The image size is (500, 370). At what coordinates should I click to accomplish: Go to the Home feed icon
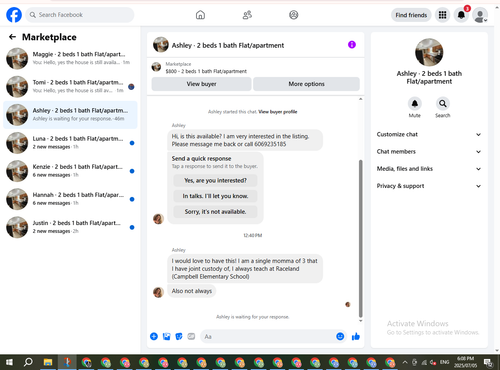200,15
